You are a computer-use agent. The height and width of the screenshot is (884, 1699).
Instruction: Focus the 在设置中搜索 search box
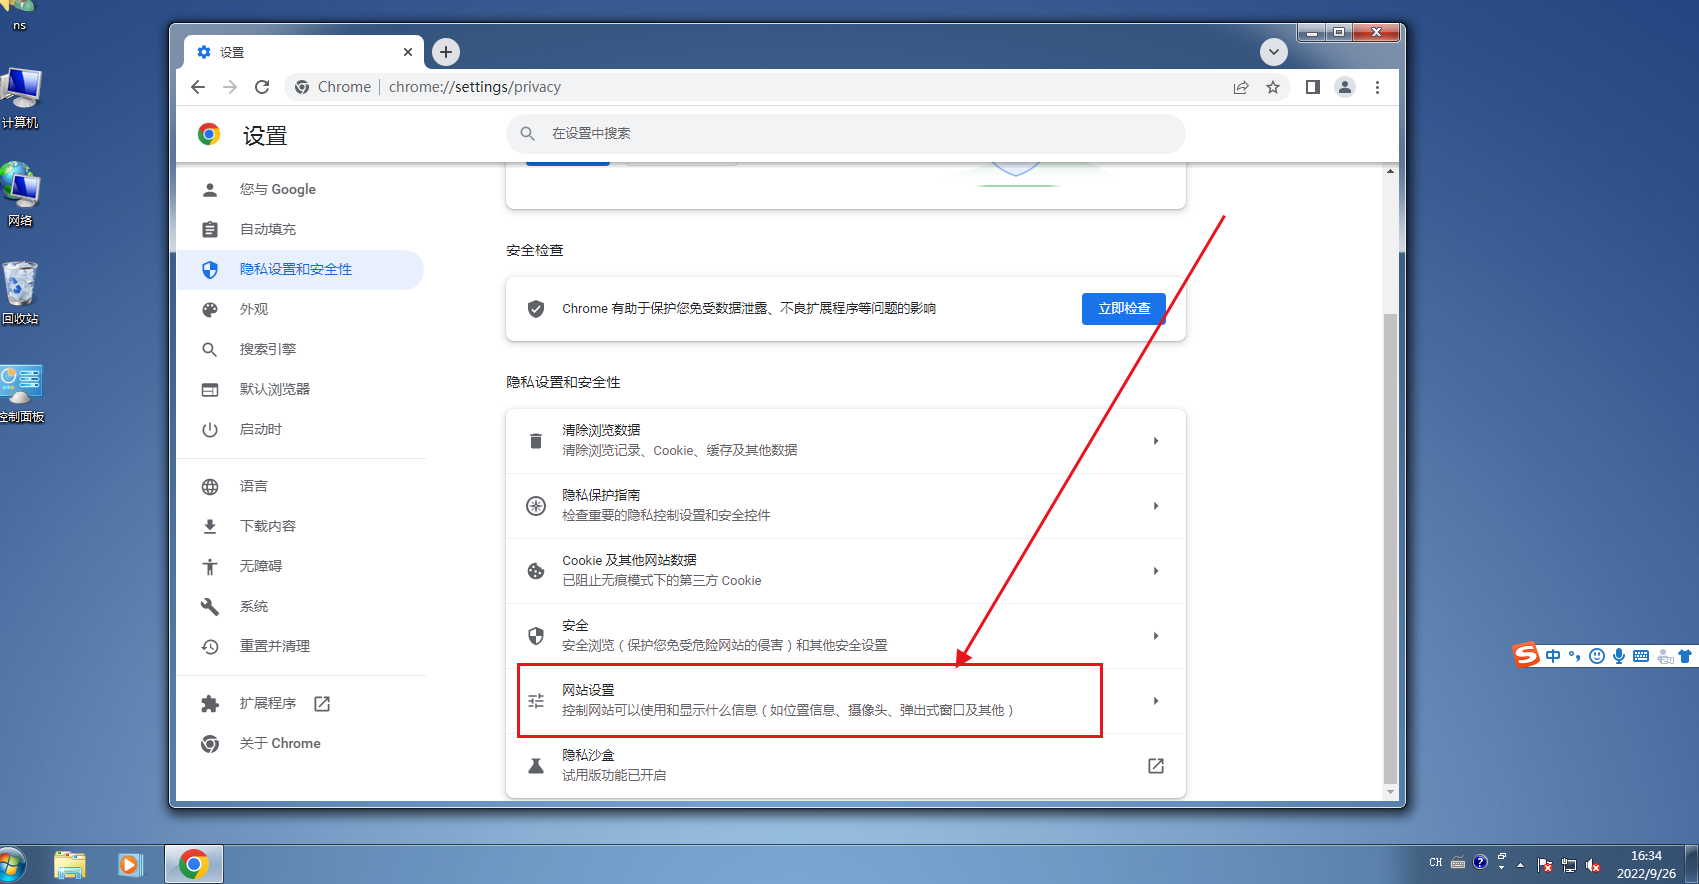coord(846,133)
